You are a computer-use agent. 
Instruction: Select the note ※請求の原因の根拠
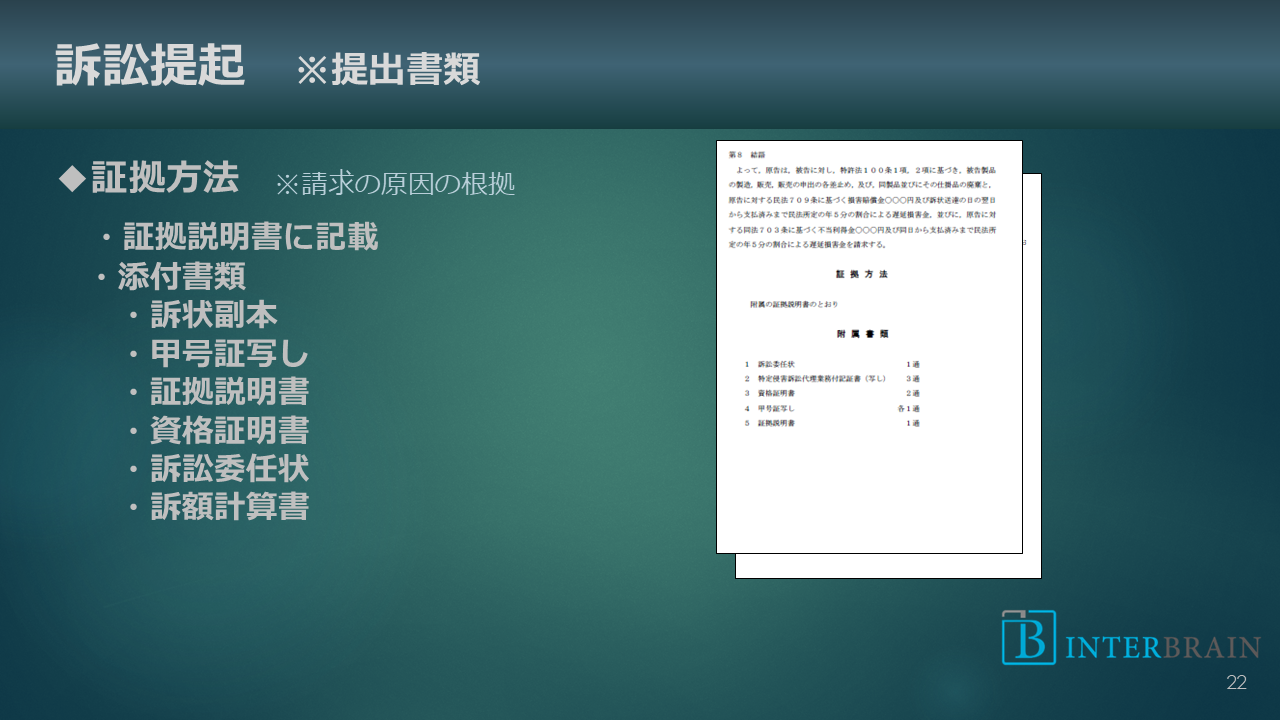tap(395, 184)
